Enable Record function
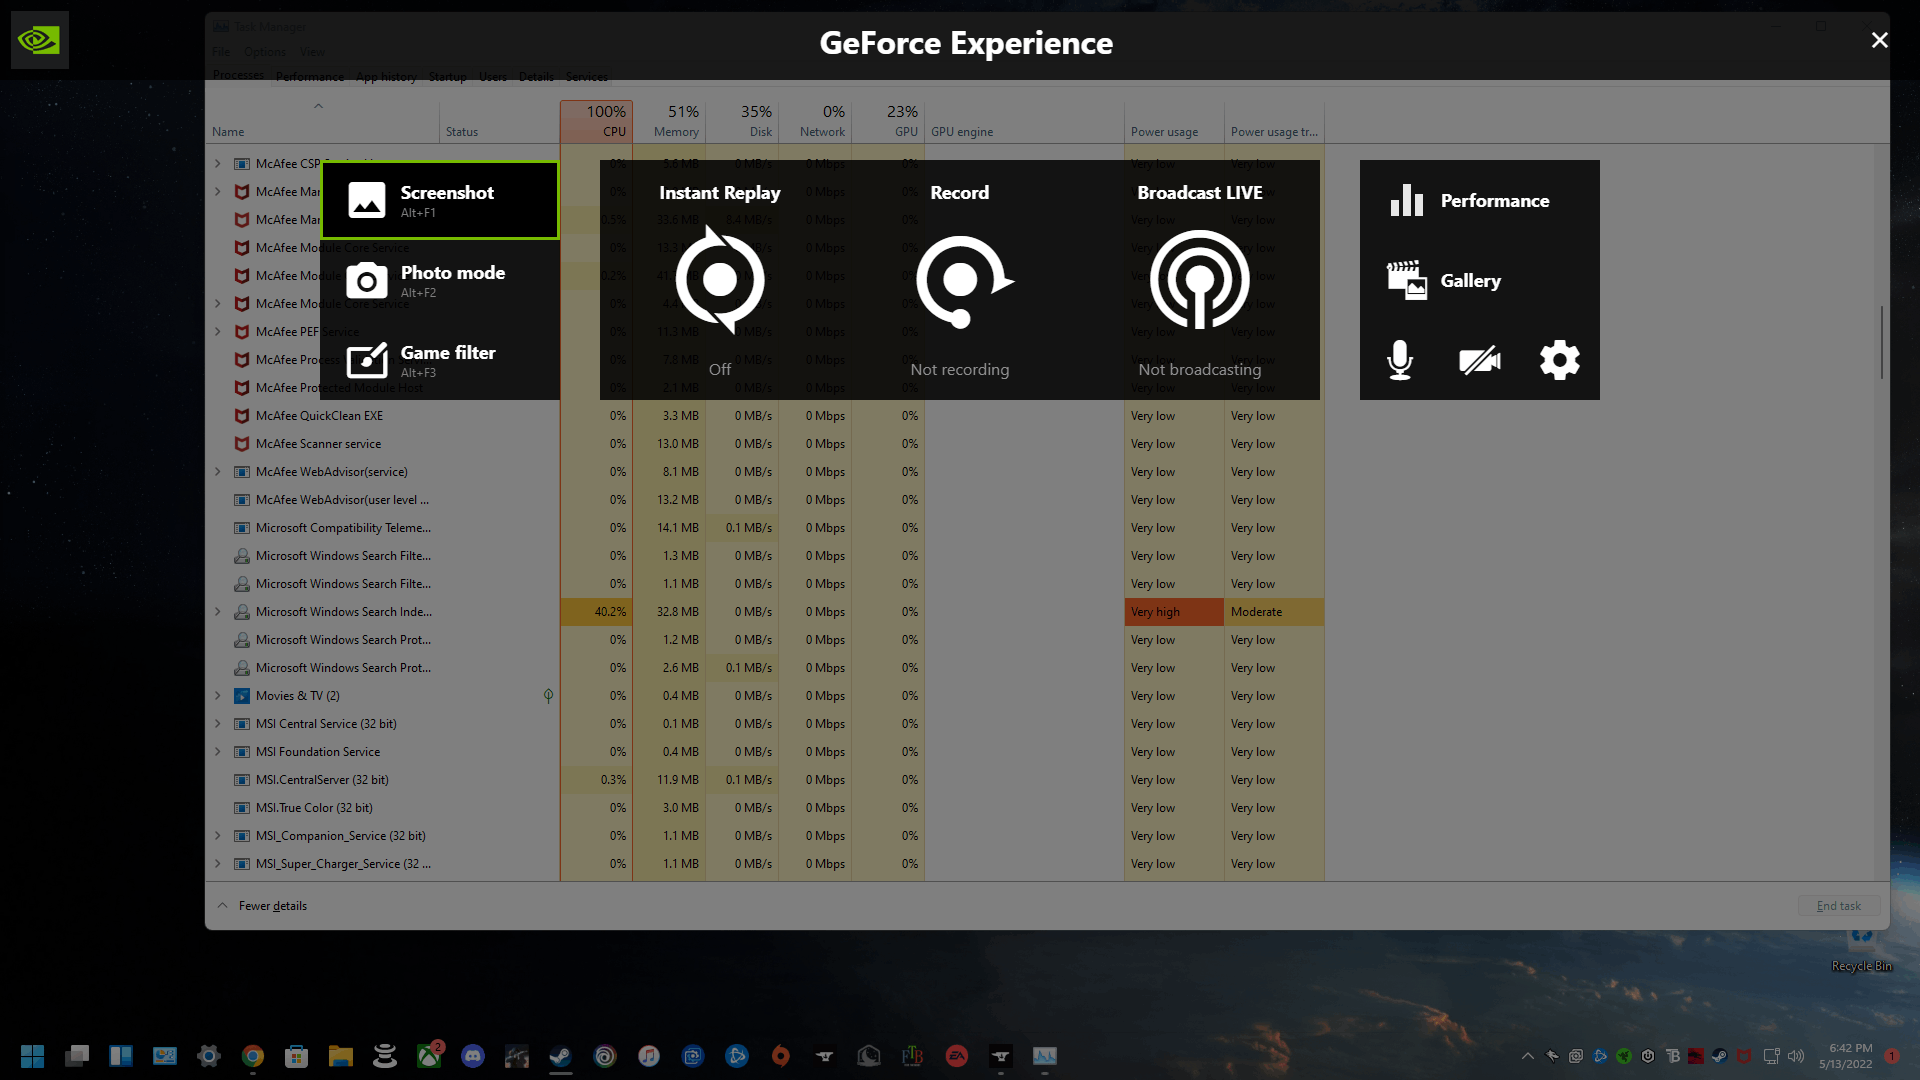Image resolution: width=1920 pixels, height=1080 pixels. pyautogui.click(x=960, y=280)
